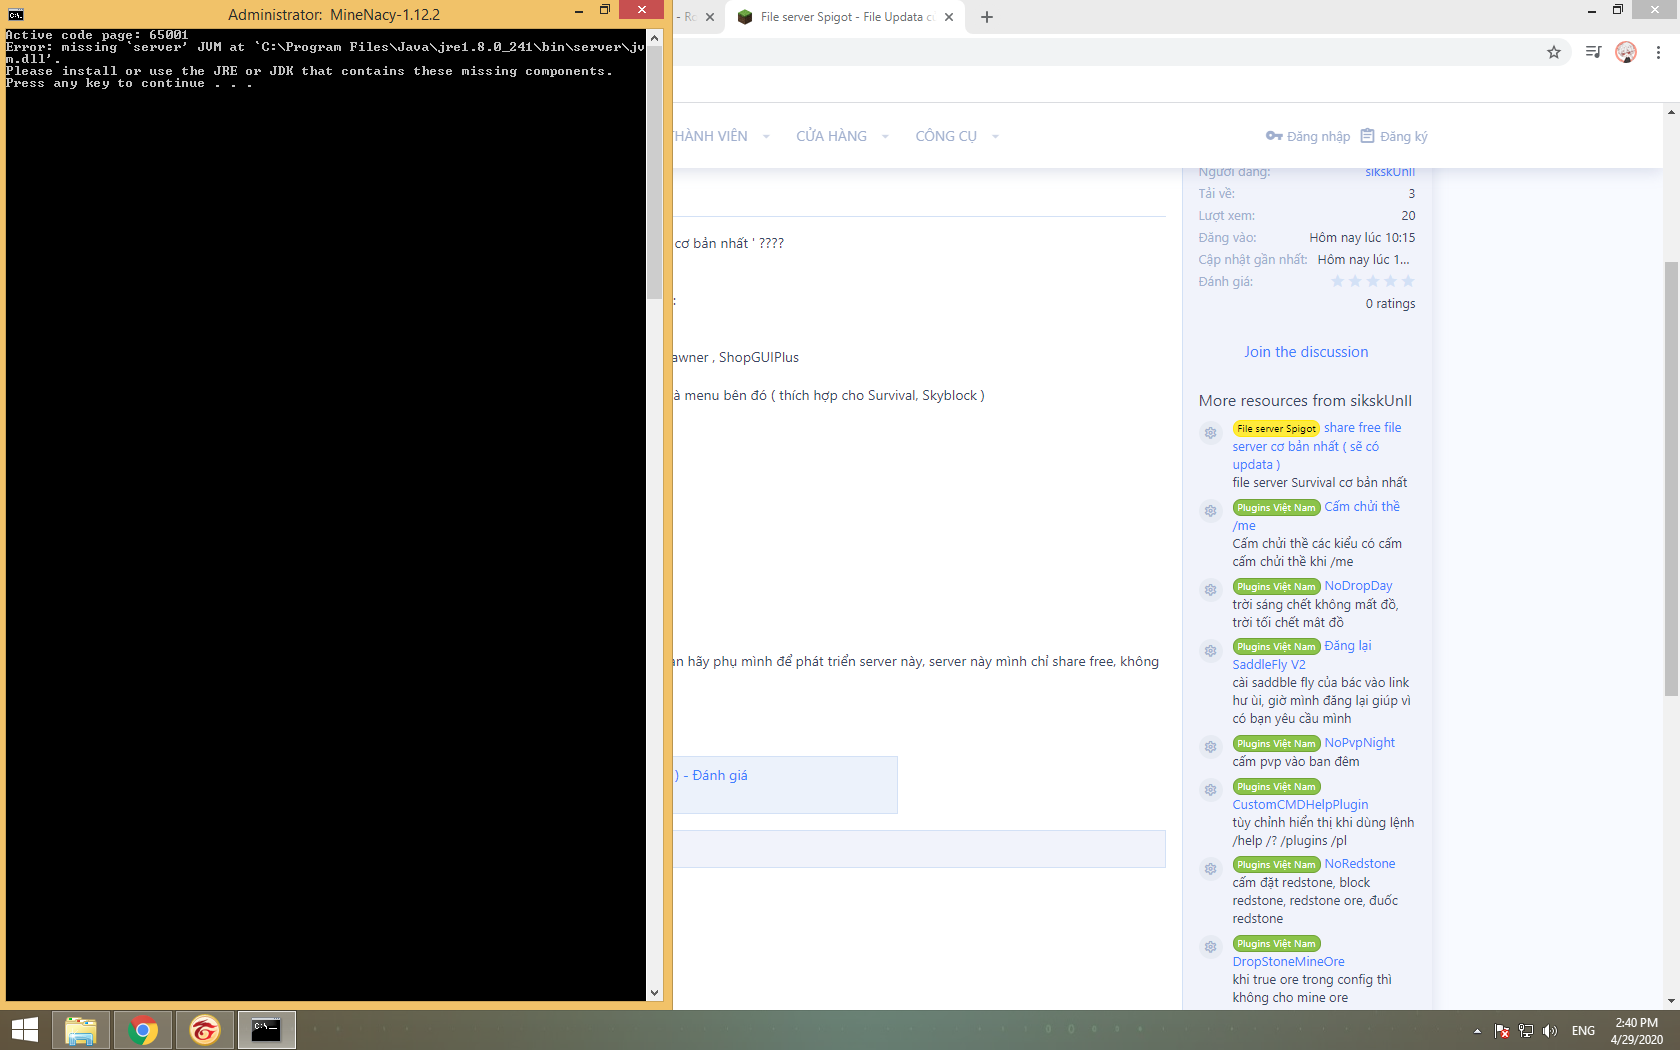
Task: Open the Chrome three-dot menu
Action: pyautogui.click(x=1658, y=52)
